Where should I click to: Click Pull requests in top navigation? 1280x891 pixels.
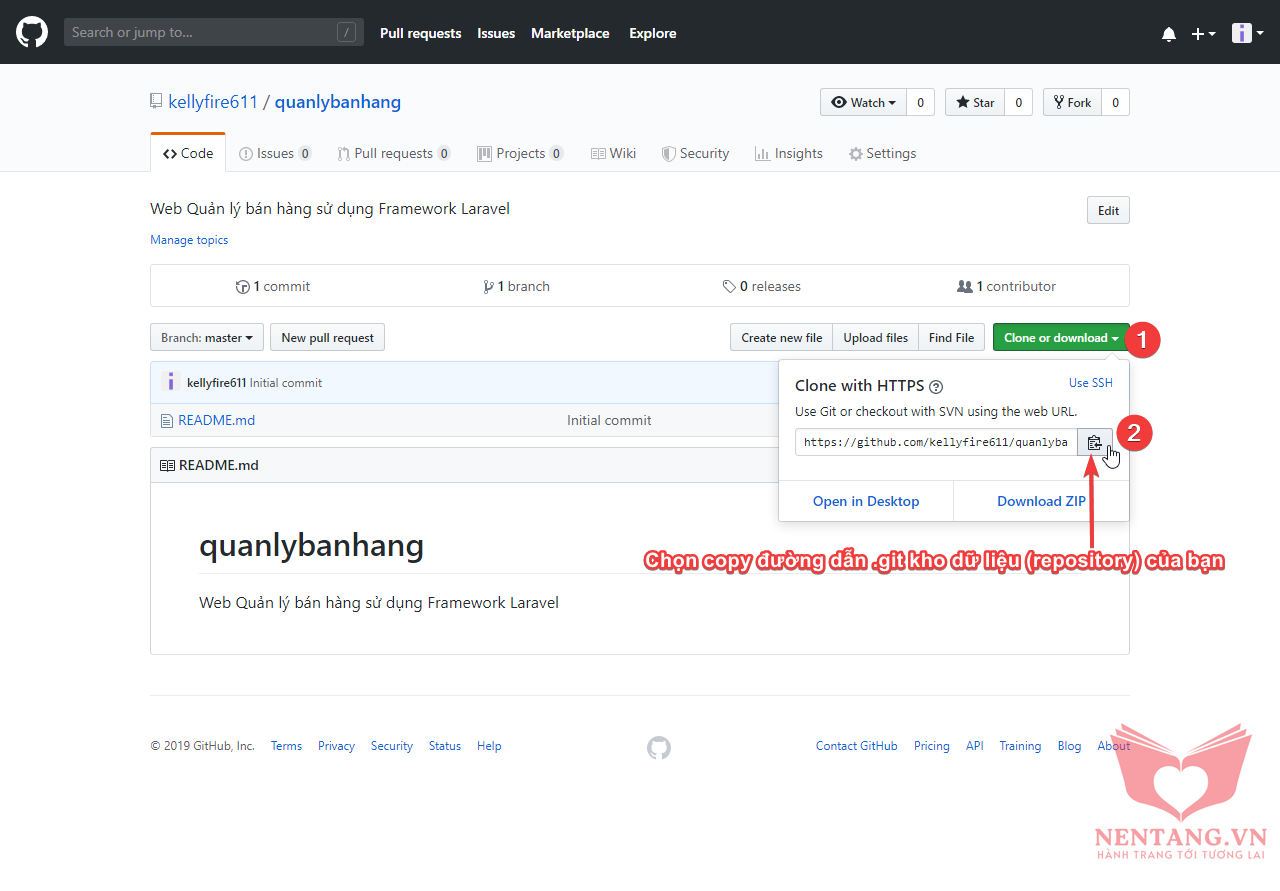pos(420,33)
